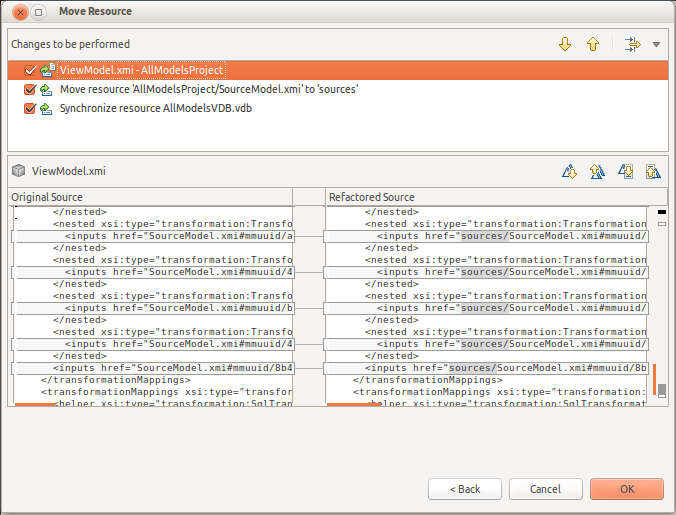Go to previous difference in compare viewer
Viewport: 676px width, 515px height.
coord(597,172)
